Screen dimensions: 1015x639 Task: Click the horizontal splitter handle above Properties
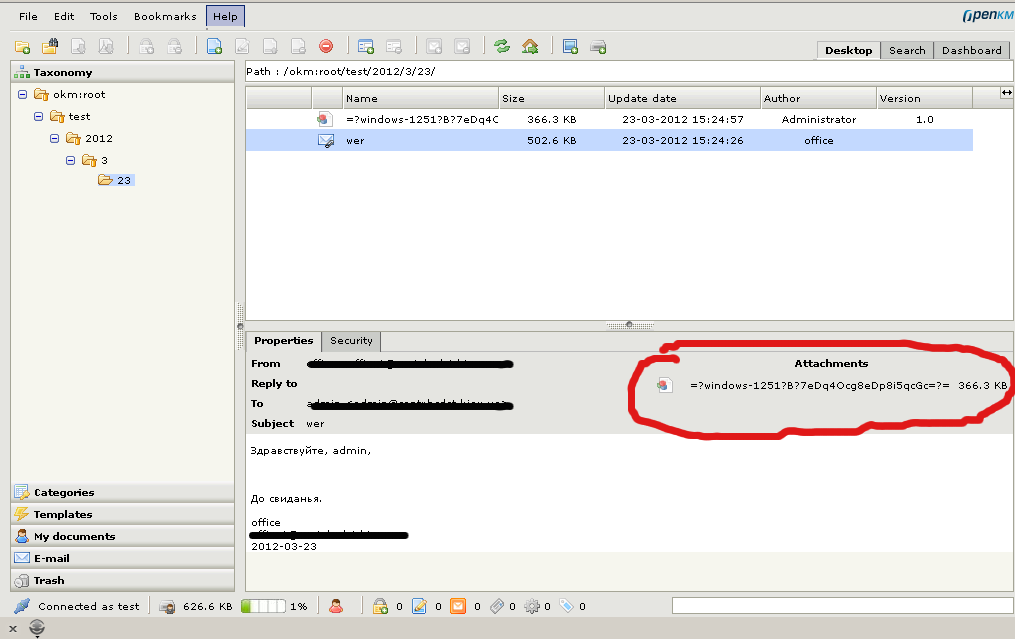[628, 325]
